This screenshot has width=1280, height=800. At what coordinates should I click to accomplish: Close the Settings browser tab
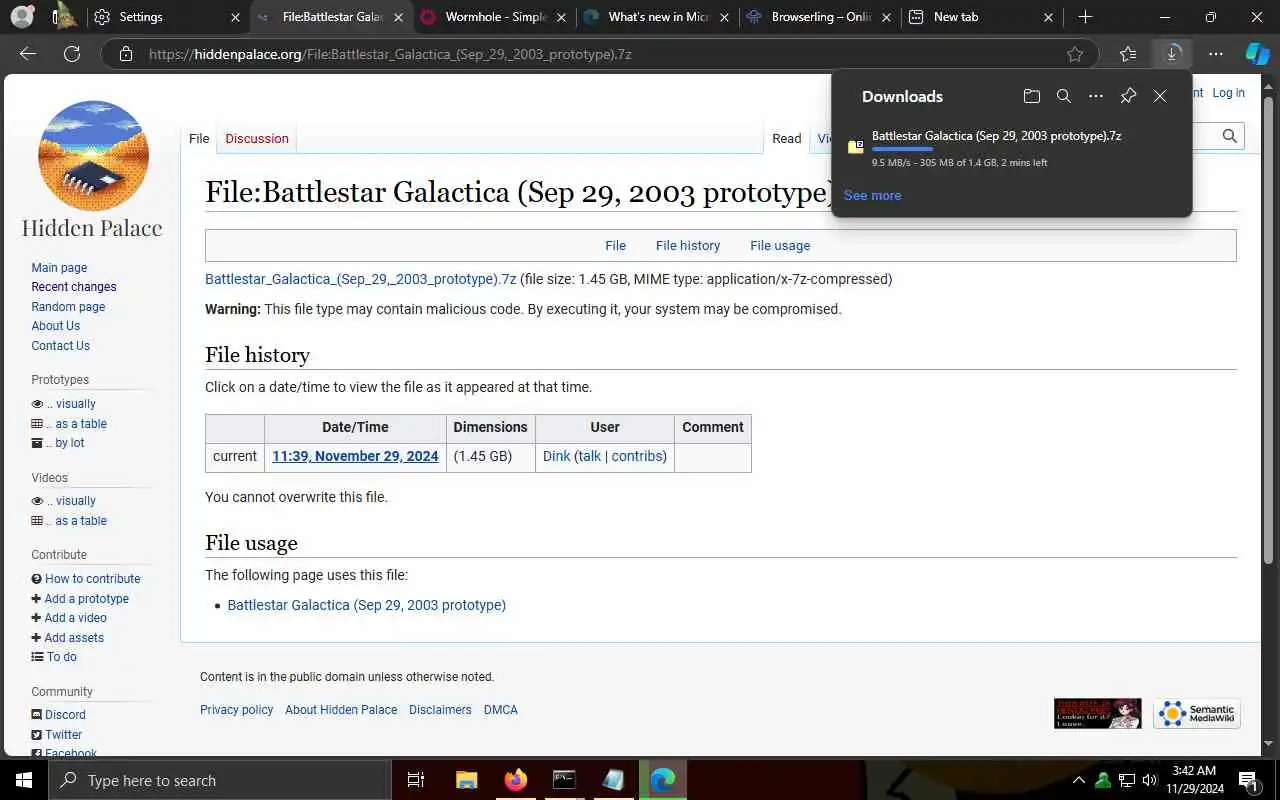click(235, 17)
